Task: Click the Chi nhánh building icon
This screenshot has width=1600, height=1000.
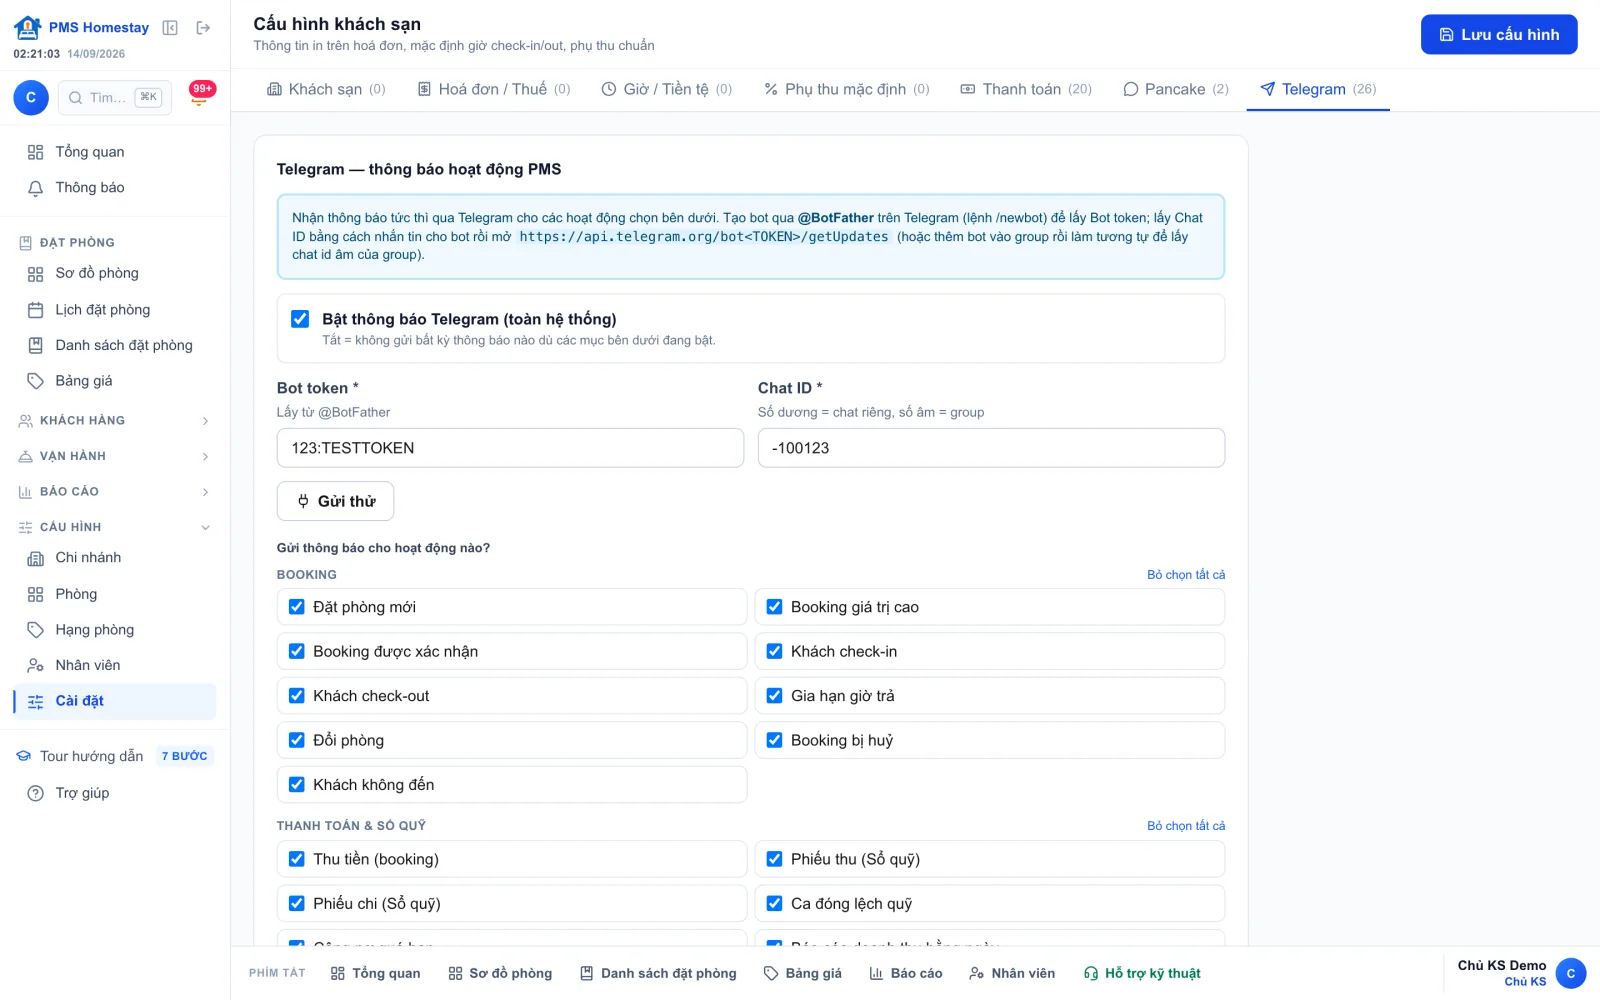Action: point(35,558)
